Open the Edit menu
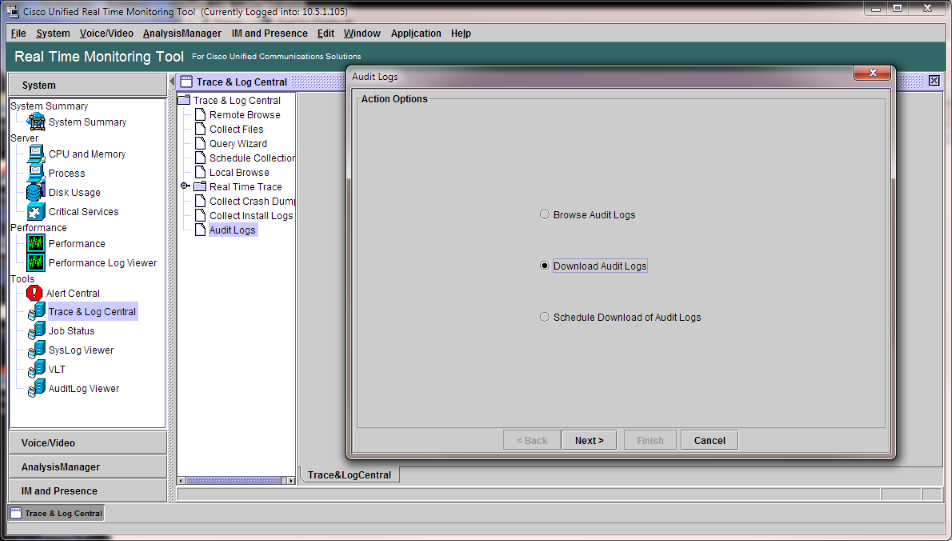 (x=325, y=33)
